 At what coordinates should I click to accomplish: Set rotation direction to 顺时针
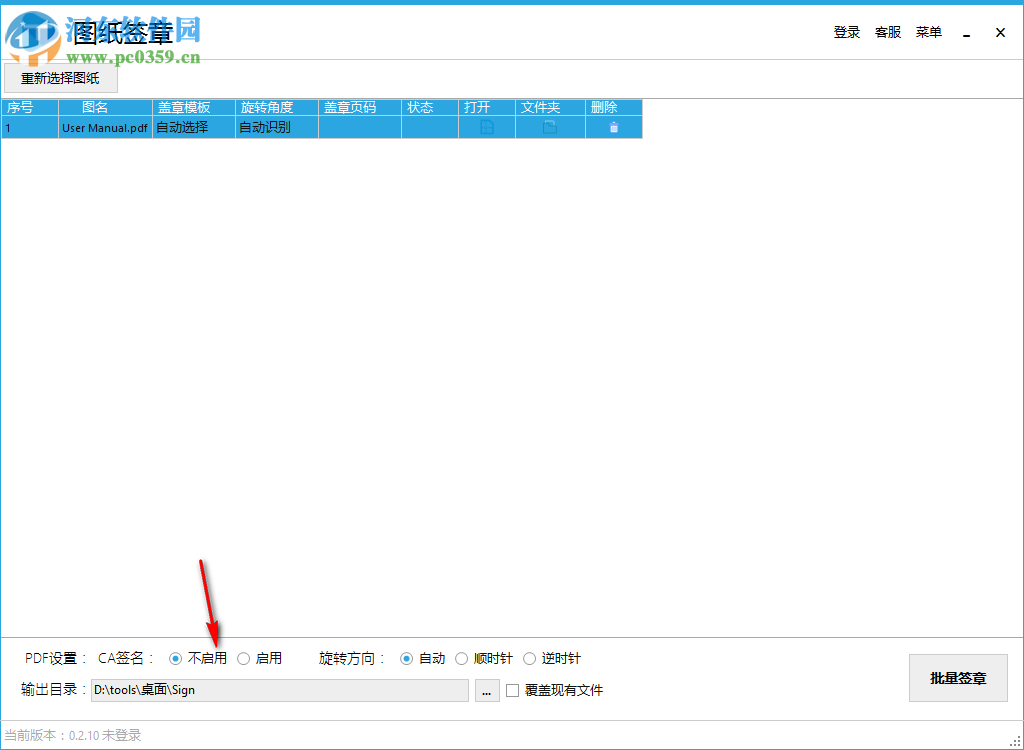tap(461, 658)
